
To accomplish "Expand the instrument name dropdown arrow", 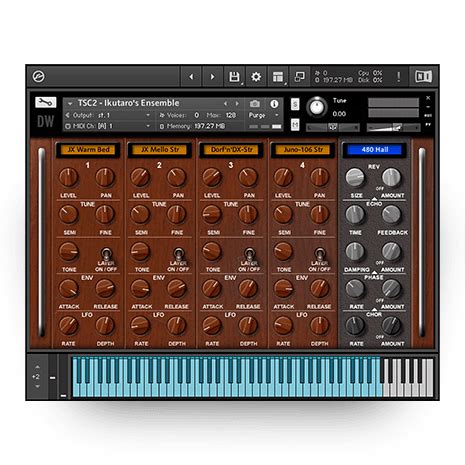I will pyautogui.click(x=70, y=104).
